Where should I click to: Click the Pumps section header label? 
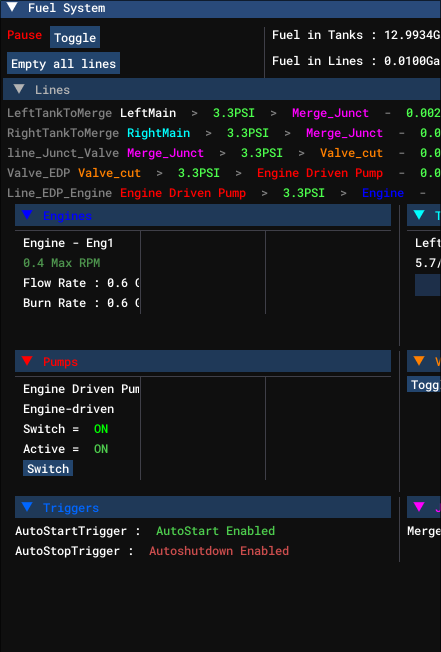tap(60, 362)
